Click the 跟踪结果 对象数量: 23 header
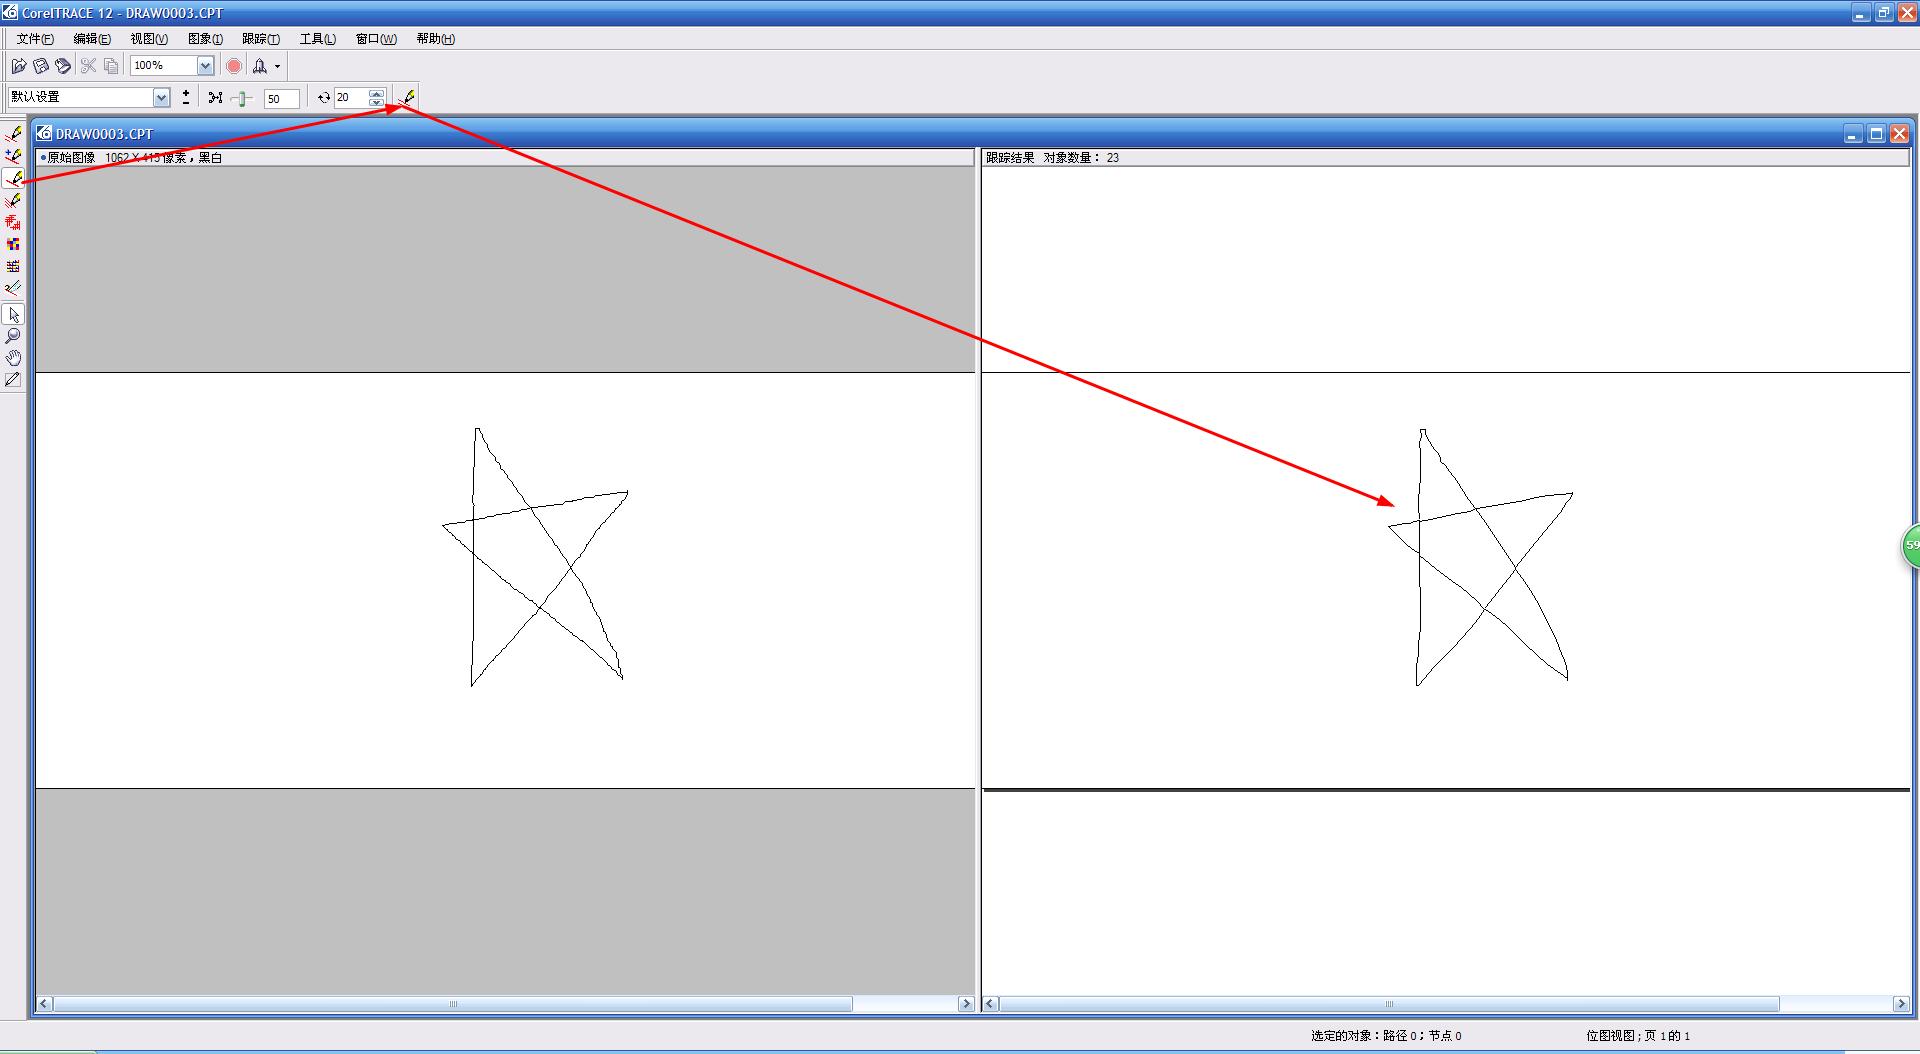Screen dimensions: 1920x1054 pos(1052,157)
